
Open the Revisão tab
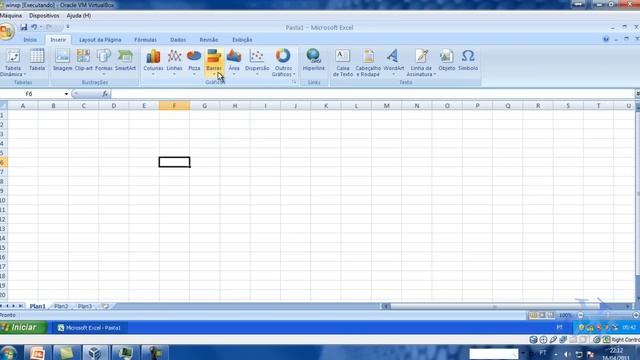(209, 40)
